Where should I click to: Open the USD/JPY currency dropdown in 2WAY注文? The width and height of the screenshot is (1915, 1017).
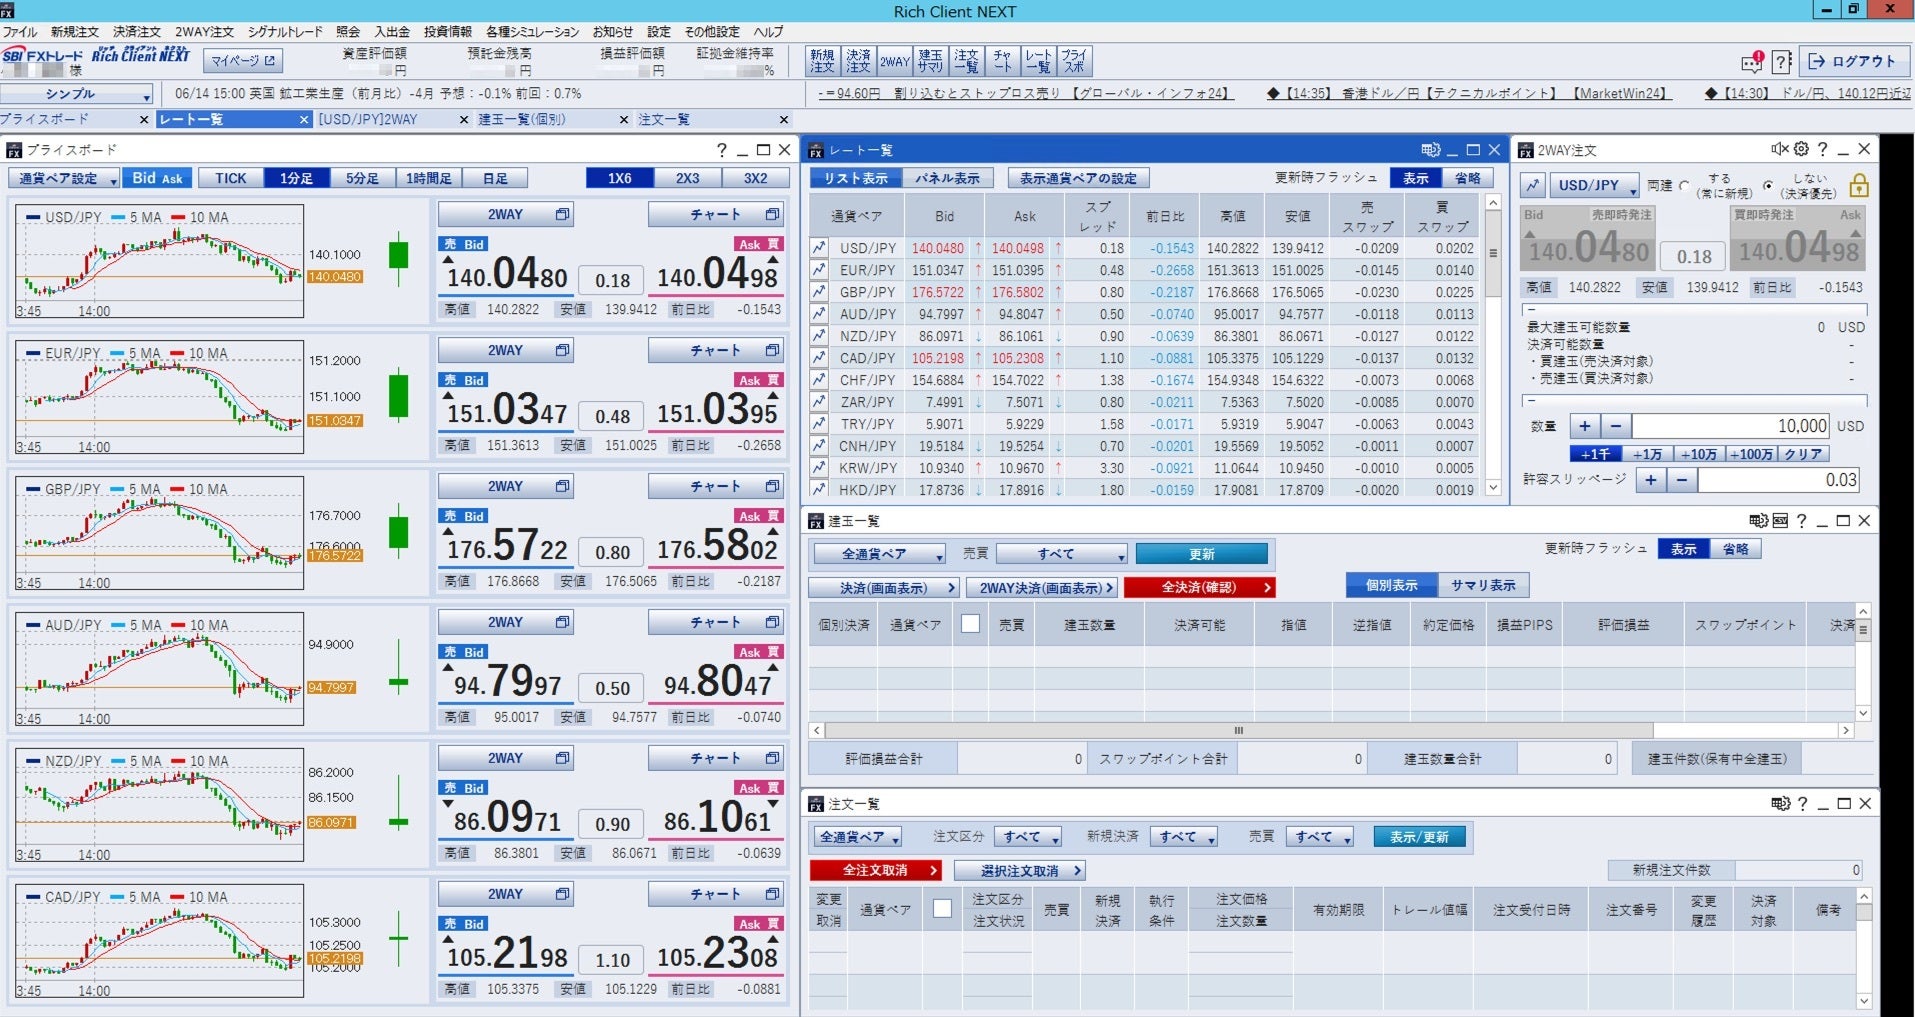point(1594,185)
